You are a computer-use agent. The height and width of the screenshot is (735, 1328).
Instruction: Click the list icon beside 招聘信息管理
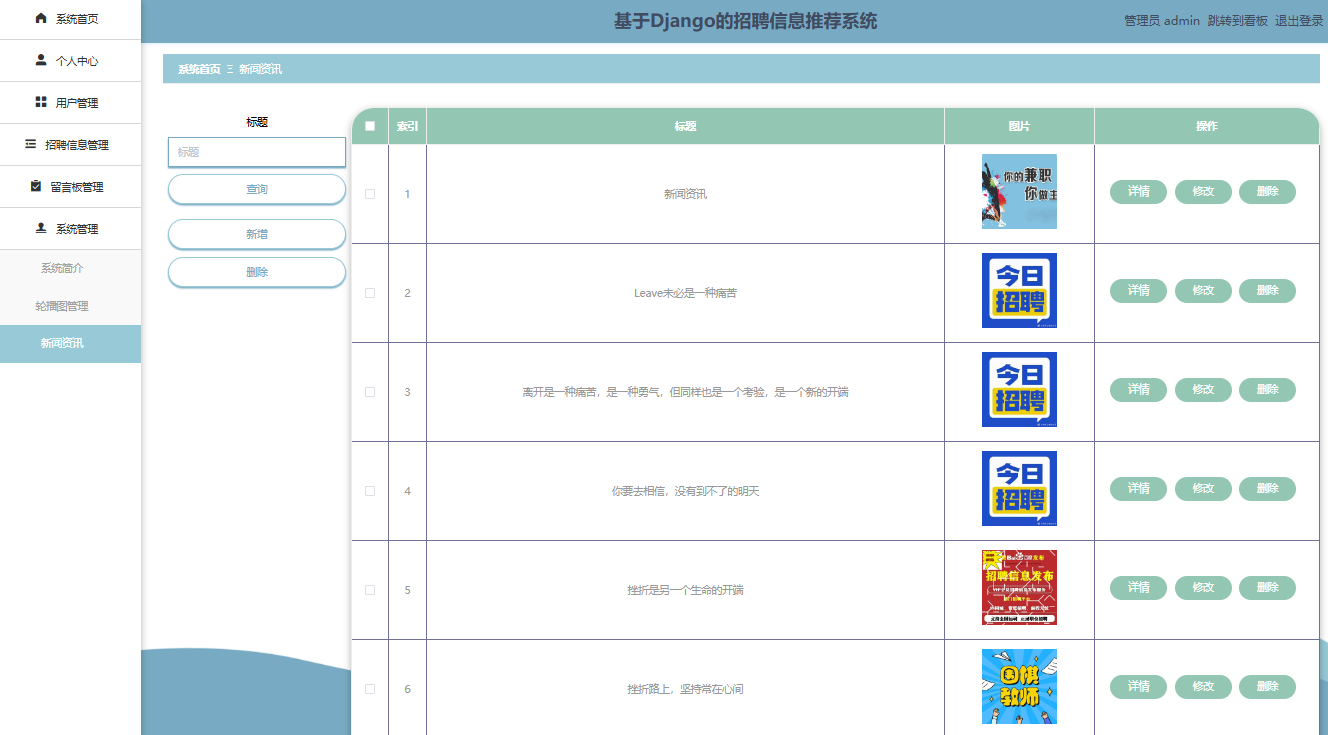coord(30,144)
